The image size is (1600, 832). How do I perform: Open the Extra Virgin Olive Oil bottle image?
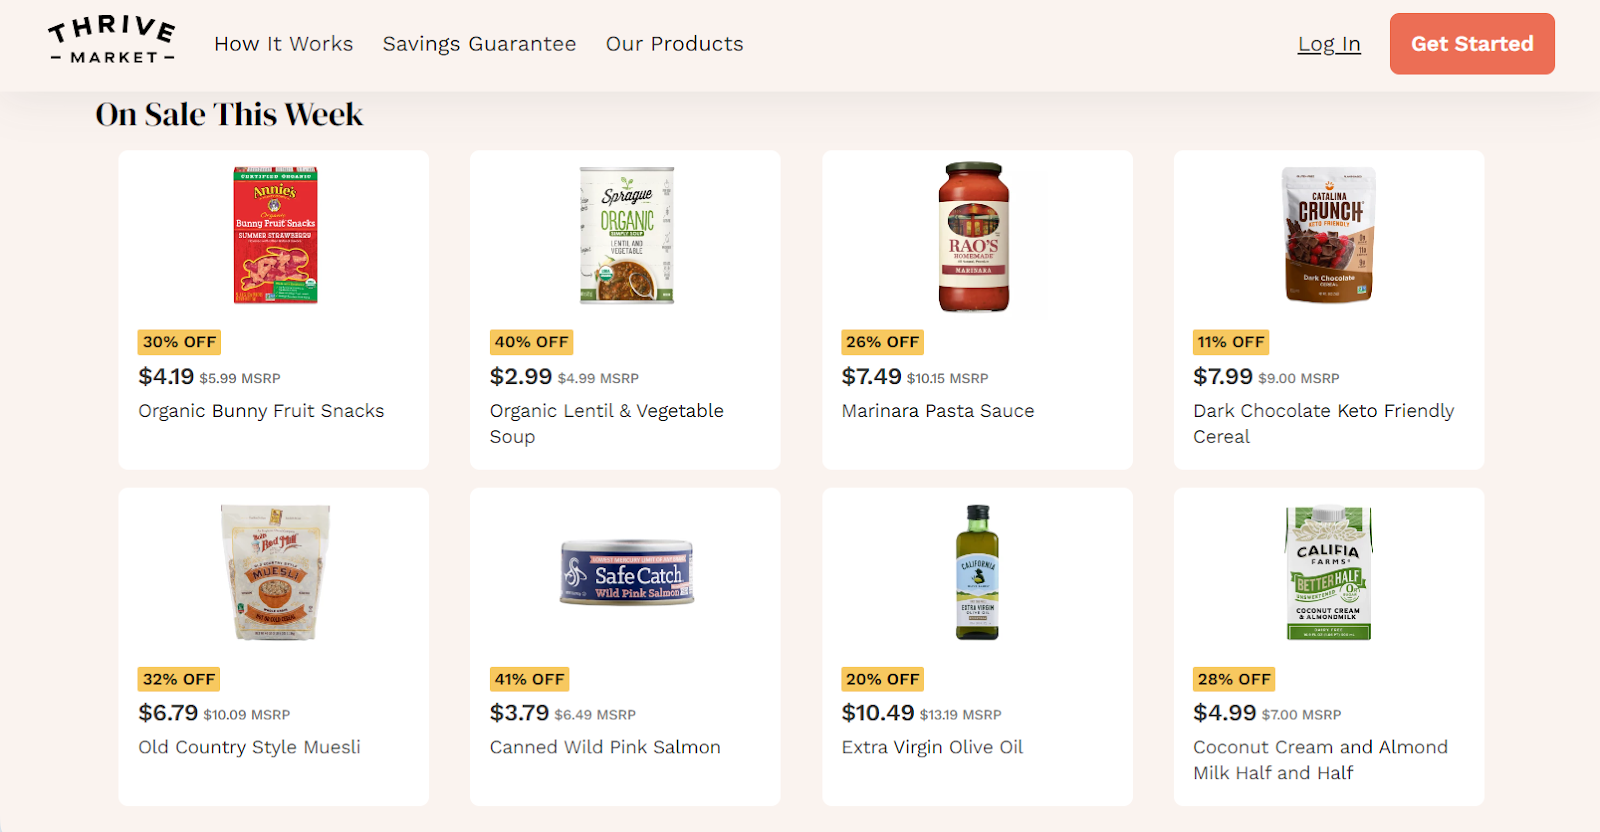click(978, 572)
